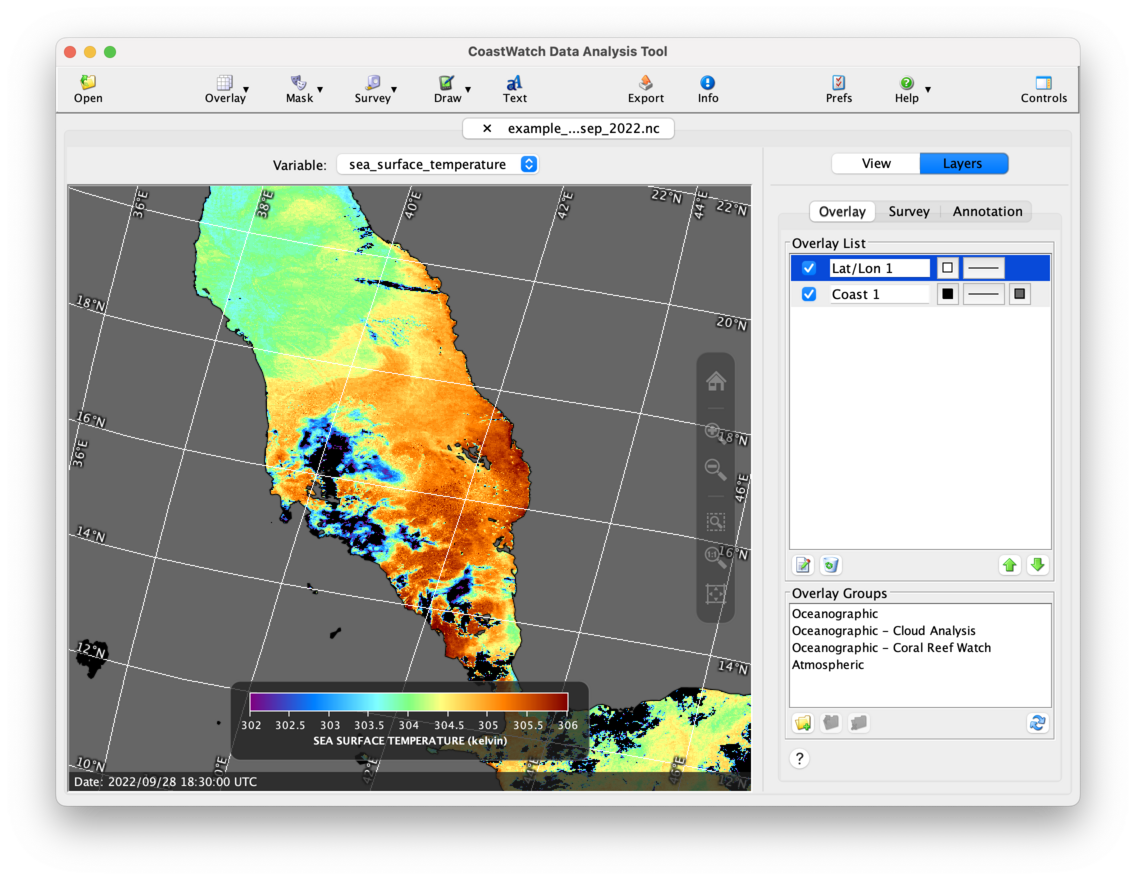
Task: Open the Variable sea_surface_temperature dropdown
Action: 437,164
